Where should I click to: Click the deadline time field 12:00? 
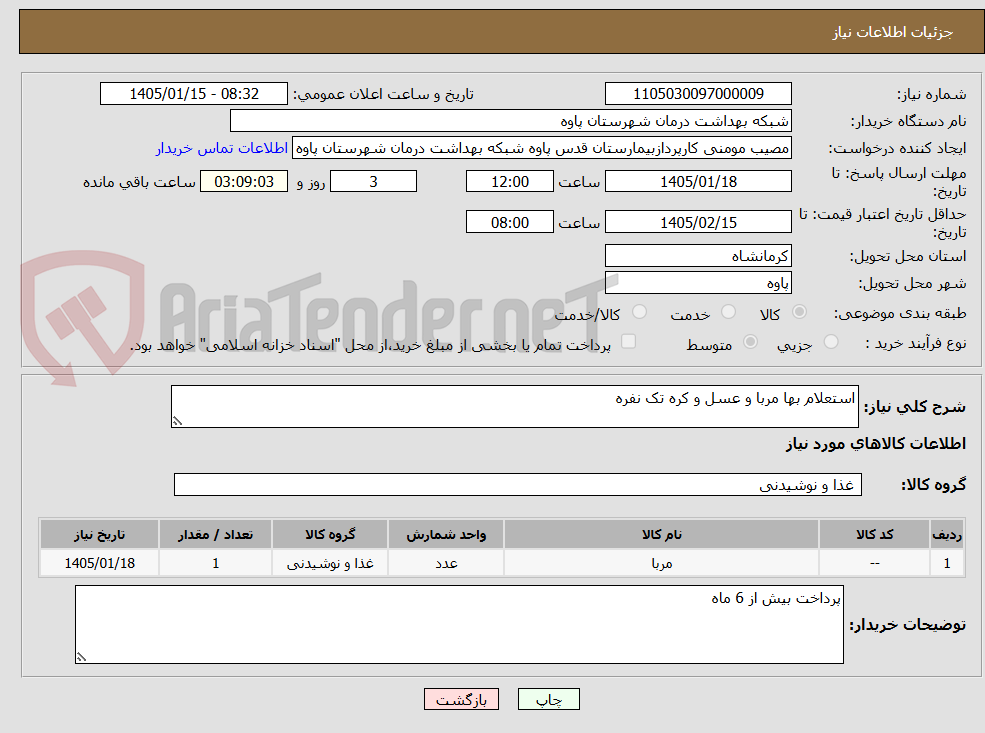click(509, 182)
